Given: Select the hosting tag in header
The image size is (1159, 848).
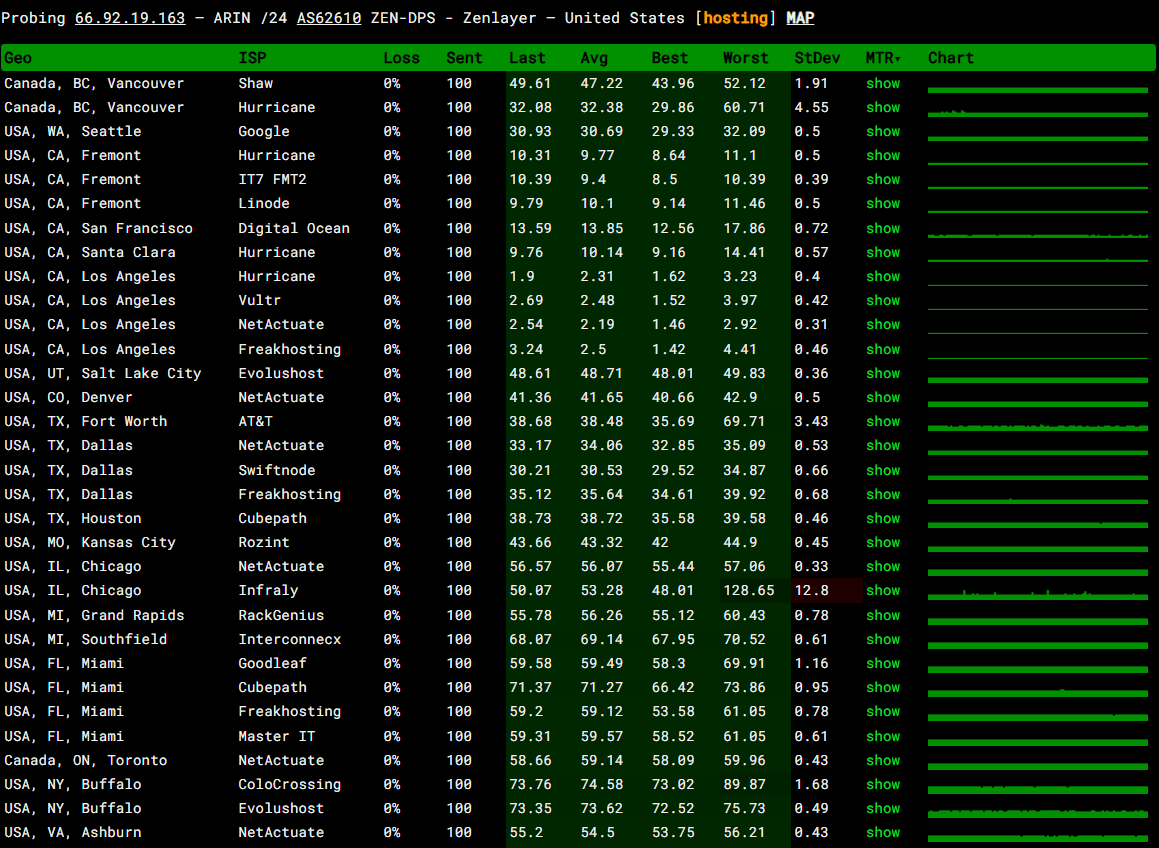Looking at the screenshot, I should click(x=735, y=18).
